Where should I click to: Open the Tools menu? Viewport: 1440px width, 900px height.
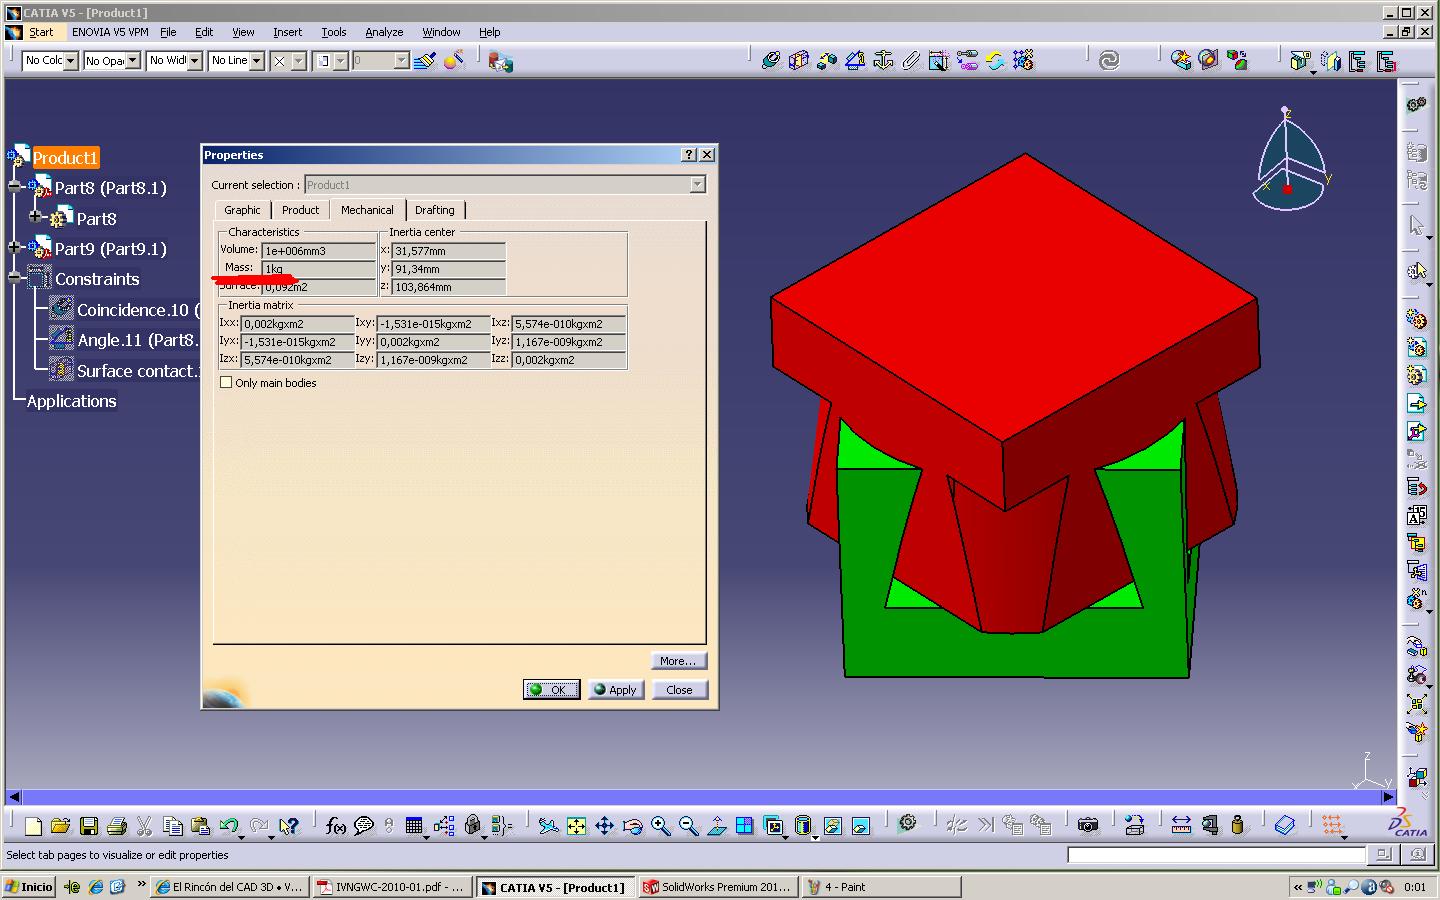click(x=333, y=32)
